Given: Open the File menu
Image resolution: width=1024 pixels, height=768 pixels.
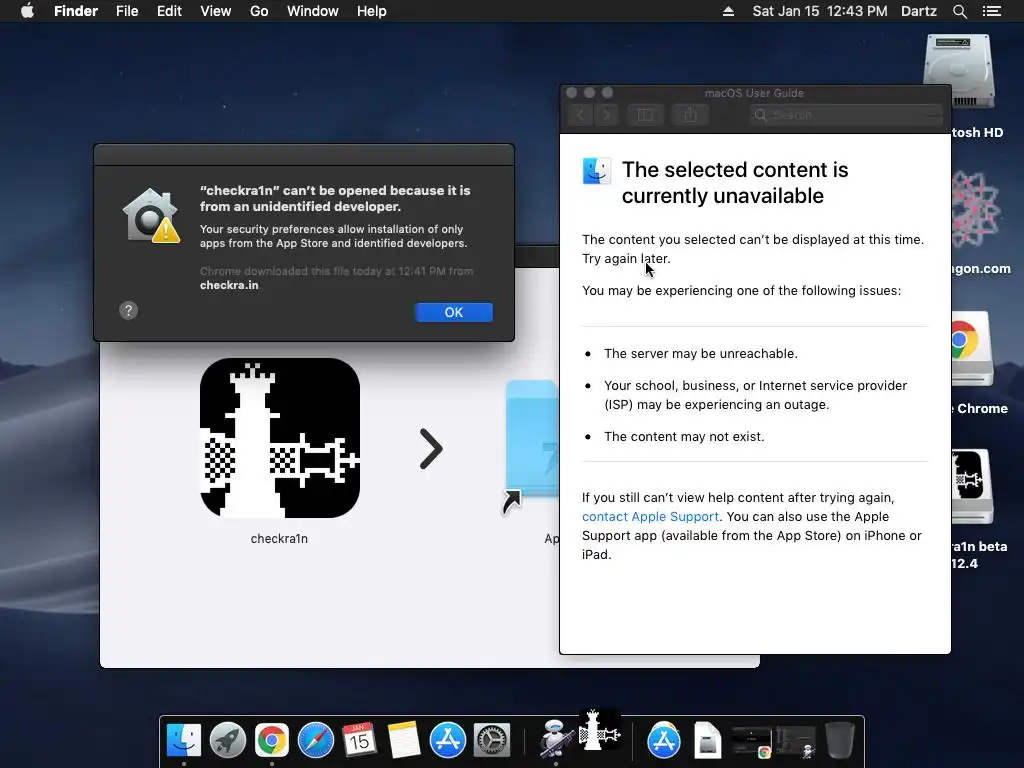Looking at the screenshot, I should (127, 11).
